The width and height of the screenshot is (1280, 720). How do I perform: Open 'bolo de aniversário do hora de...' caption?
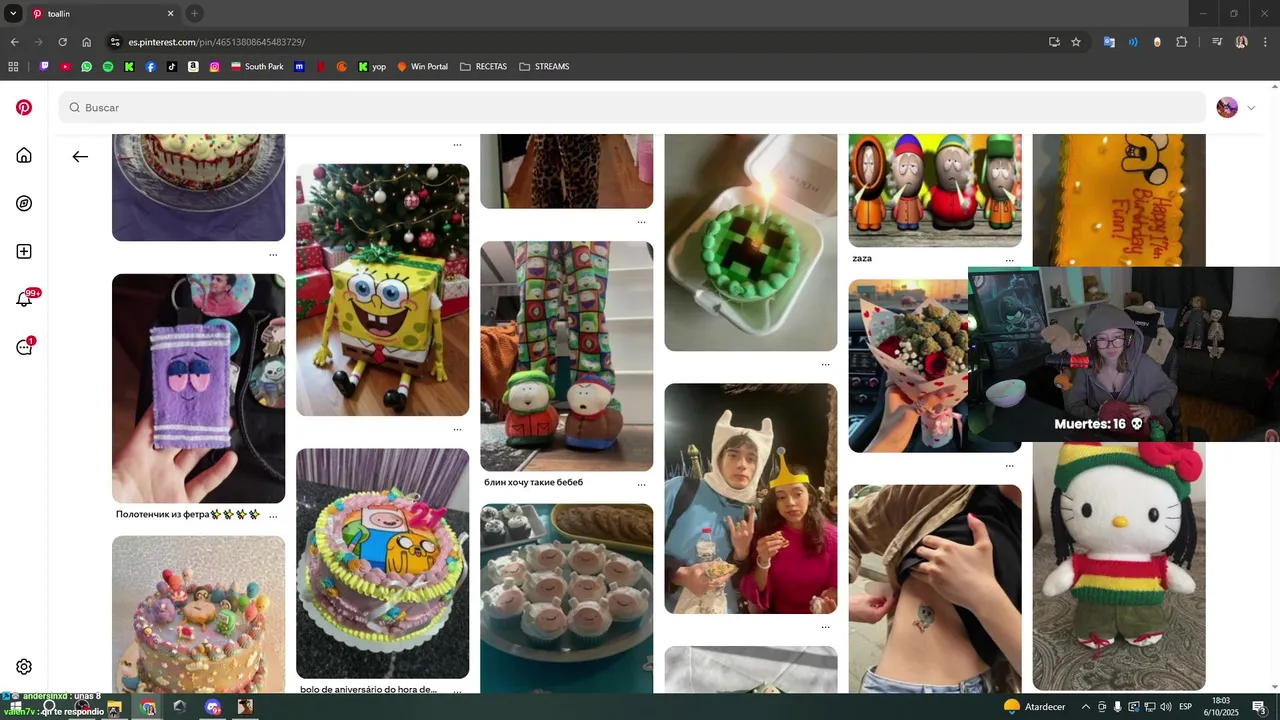pos(368,689)
